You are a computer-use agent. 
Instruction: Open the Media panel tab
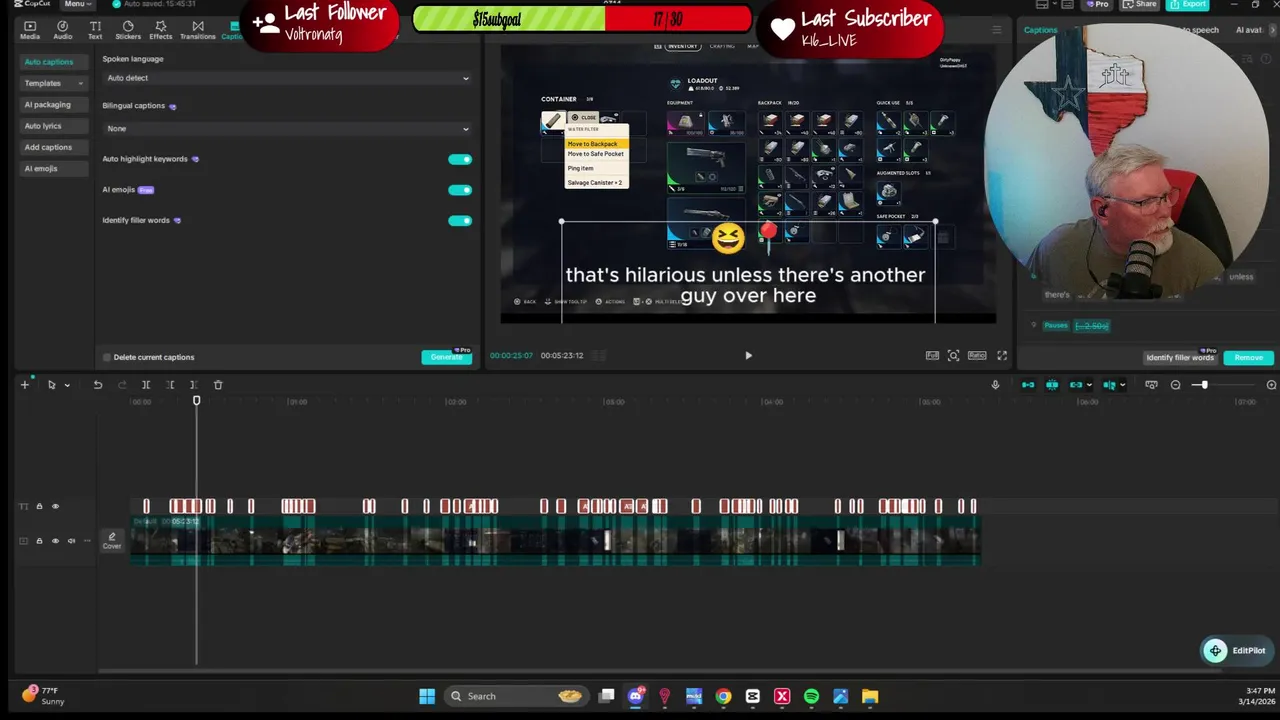[x=30, y=30]
